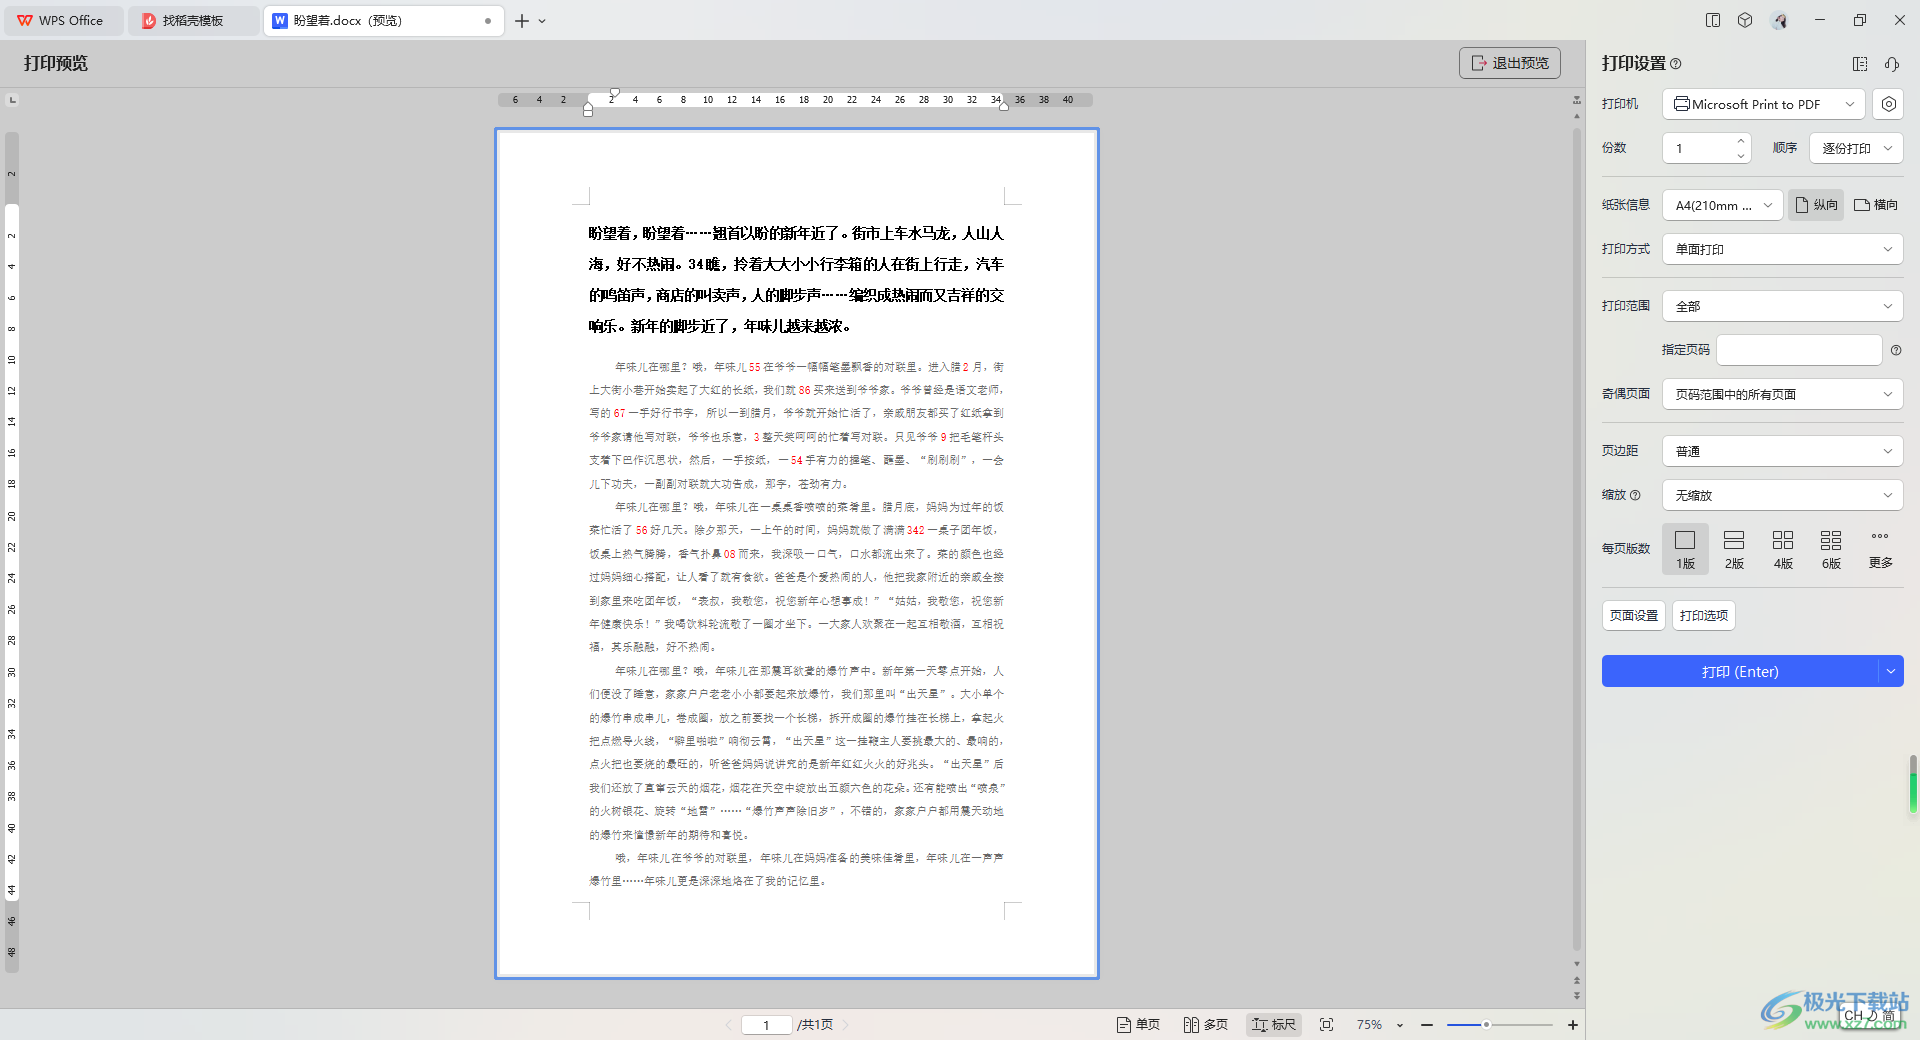Click the copies number input field
The width and height of the screenshot is (1920, 1040).
point(1698,148)
